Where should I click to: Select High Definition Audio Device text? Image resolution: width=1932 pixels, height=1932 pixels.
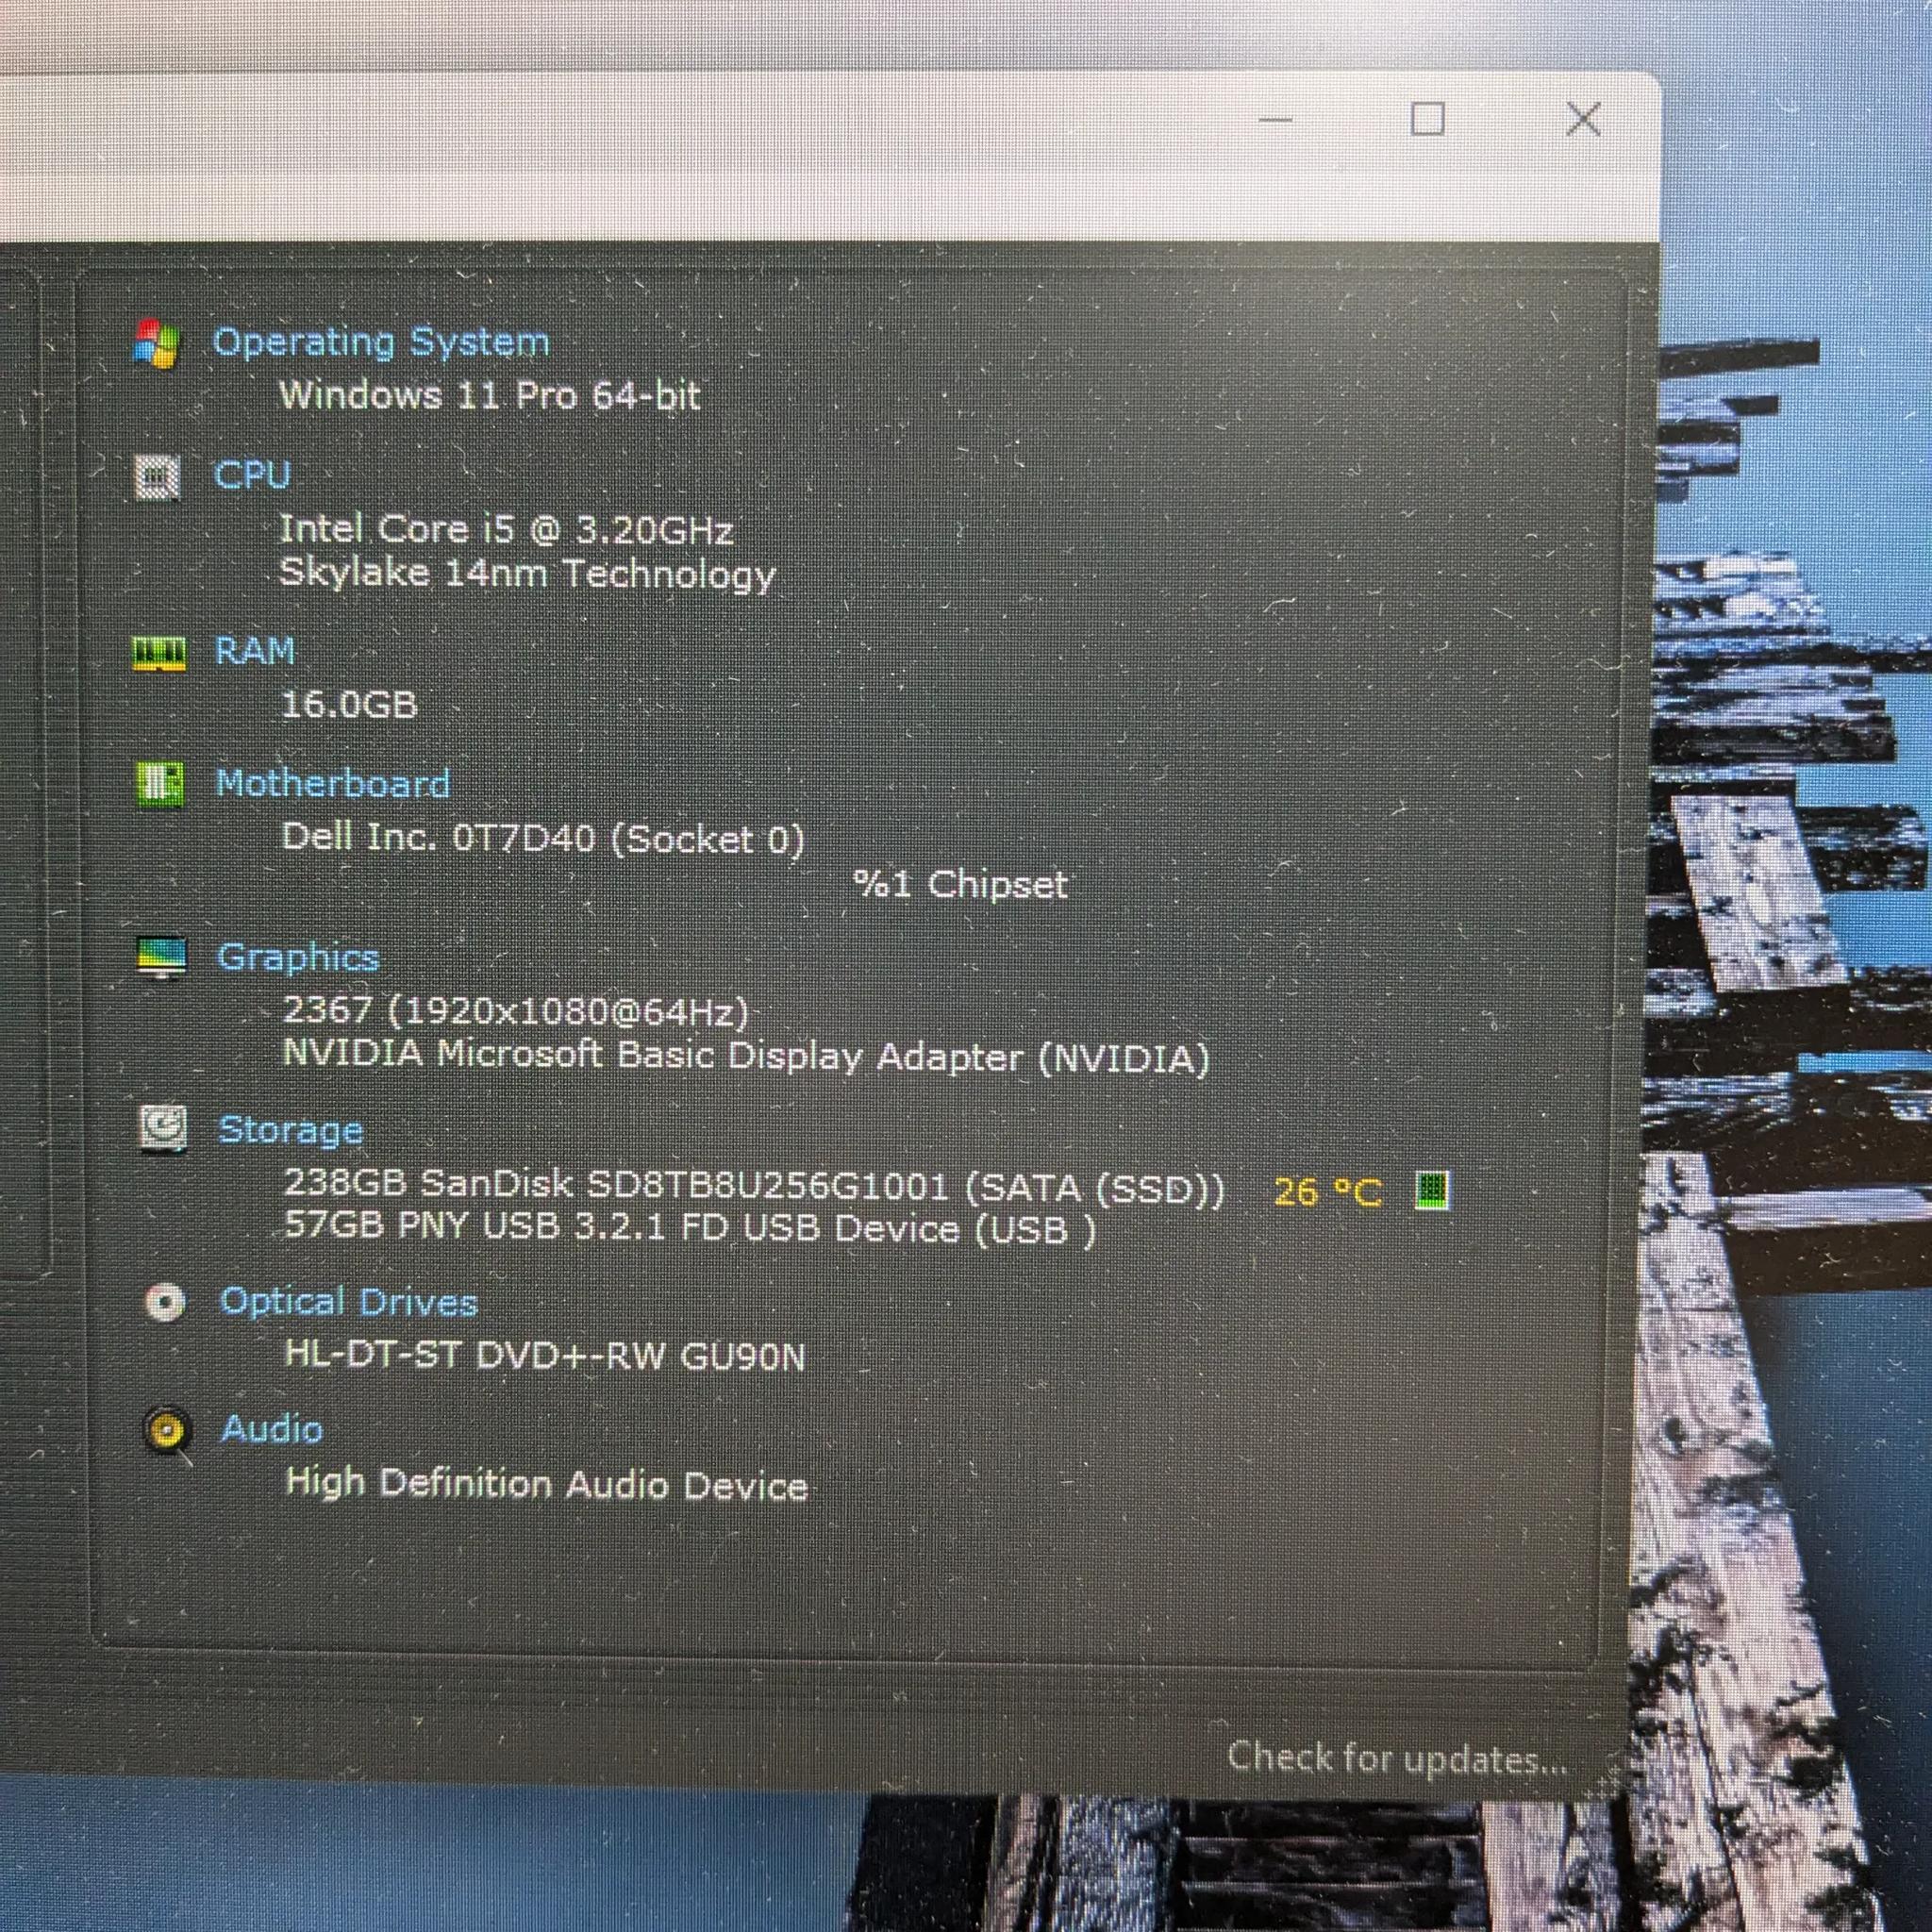pyautogui.click(x=546, y=1484)
